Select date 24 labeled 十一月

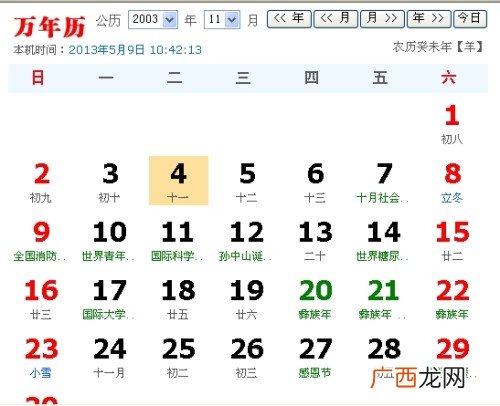(x=110, y=357)
